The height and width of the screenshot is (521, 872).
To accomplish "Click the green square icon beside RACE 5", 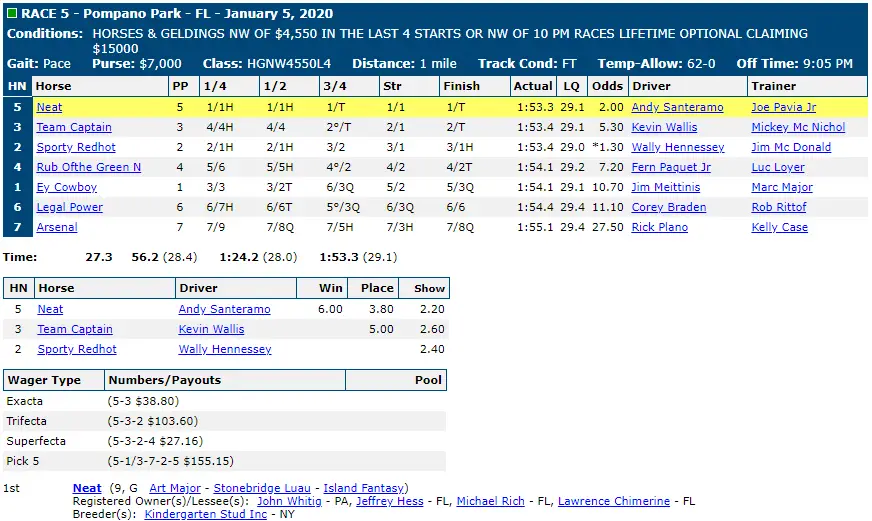I will (x=11, y=13).
